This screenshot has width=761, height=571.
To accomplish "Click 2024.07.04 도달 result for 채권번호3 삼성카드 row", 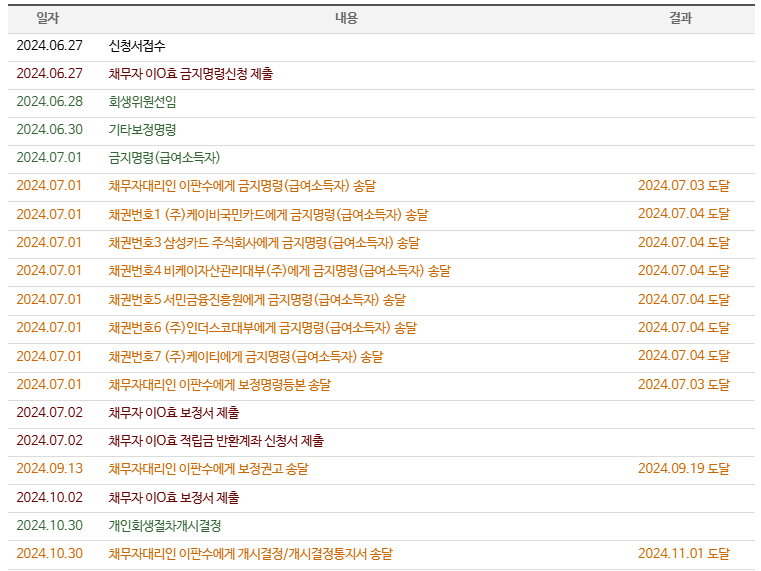I will (684, 243).
